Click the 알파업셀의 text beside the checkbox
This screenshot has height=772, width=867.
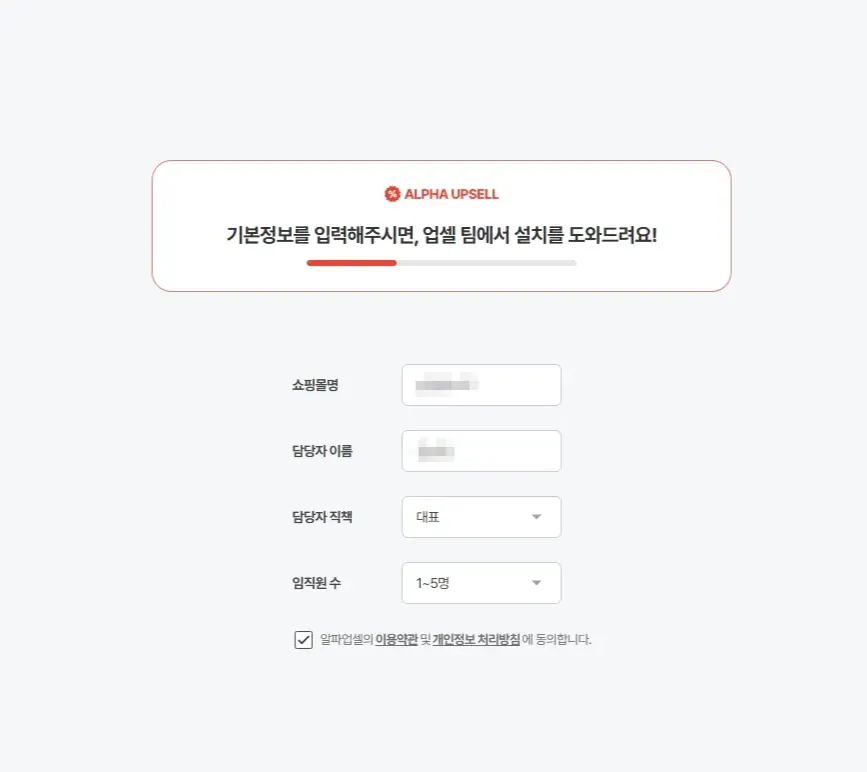pyautogui.click(x=347, y=640)
